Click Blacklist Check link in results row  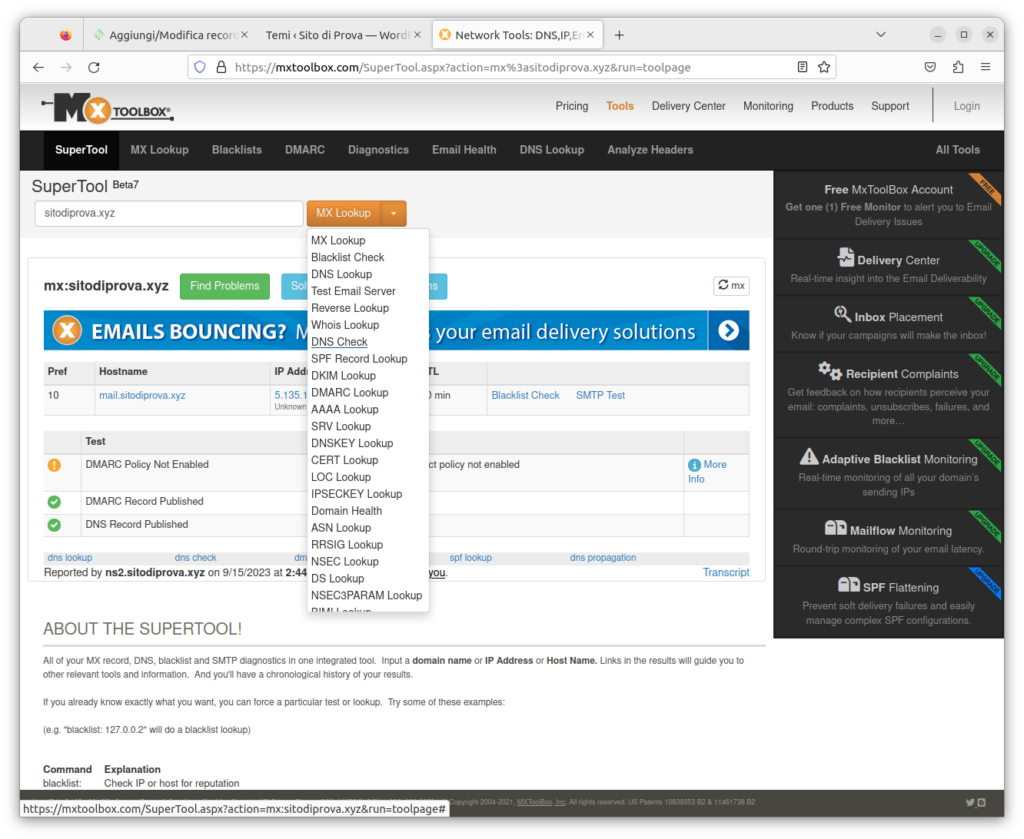[x=525, y=396]
